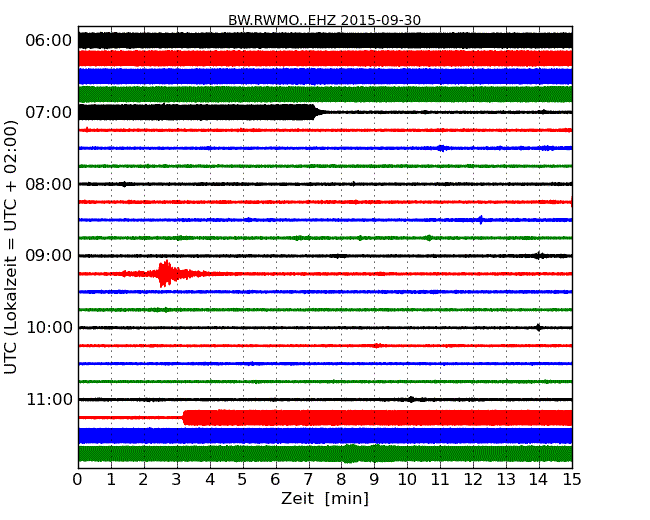Click x-axis tick label 0
Viewport: 650px width, 520px height.
[78, 480]
